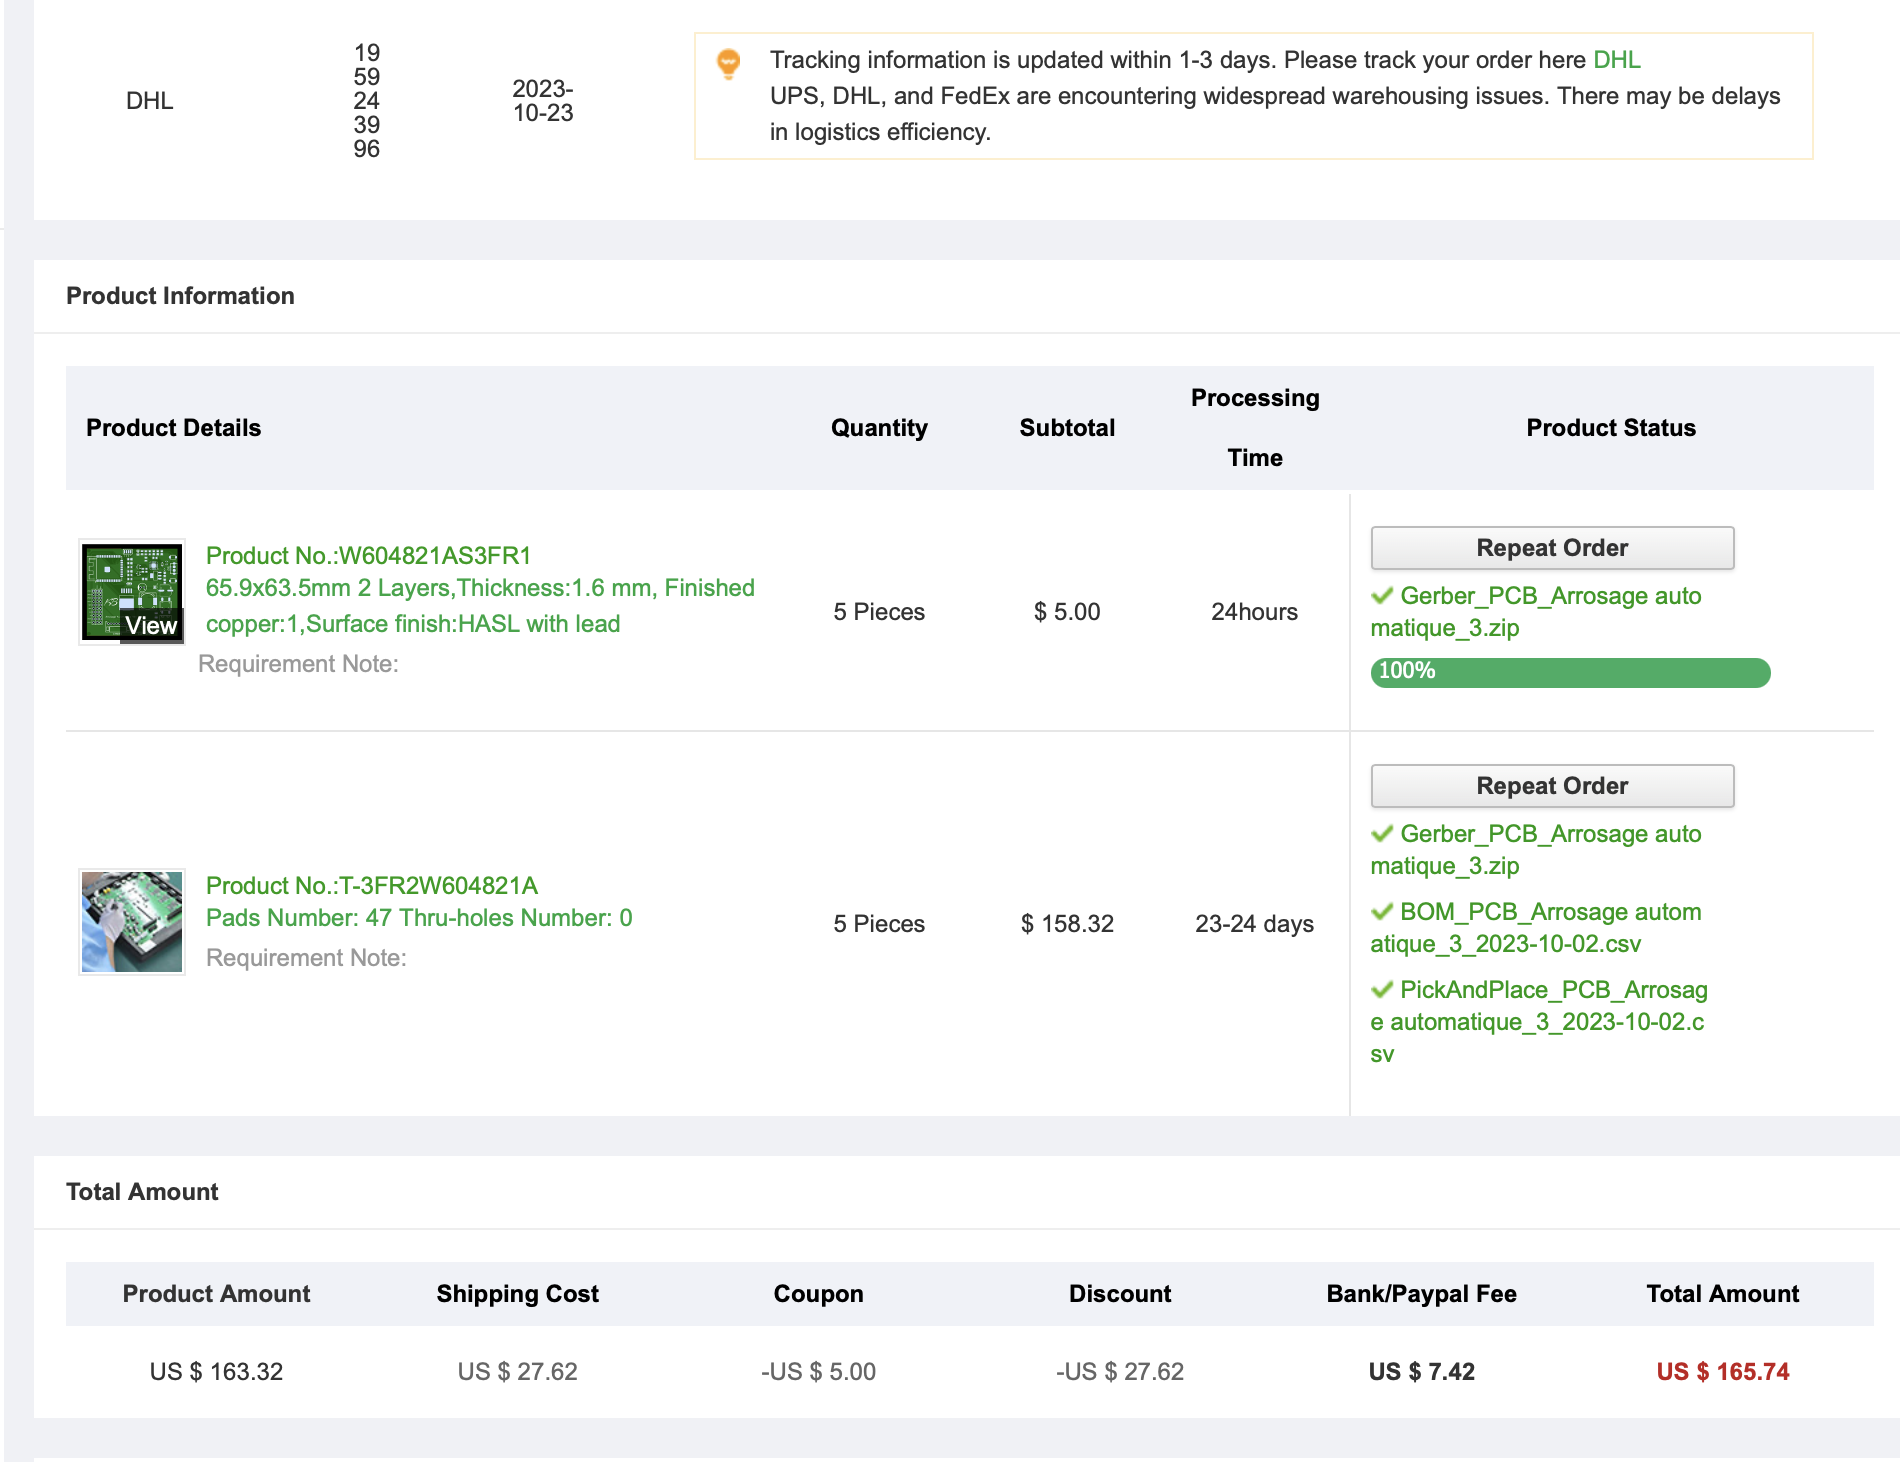Click the 100% green progress bar

[x=1570, y=672]
